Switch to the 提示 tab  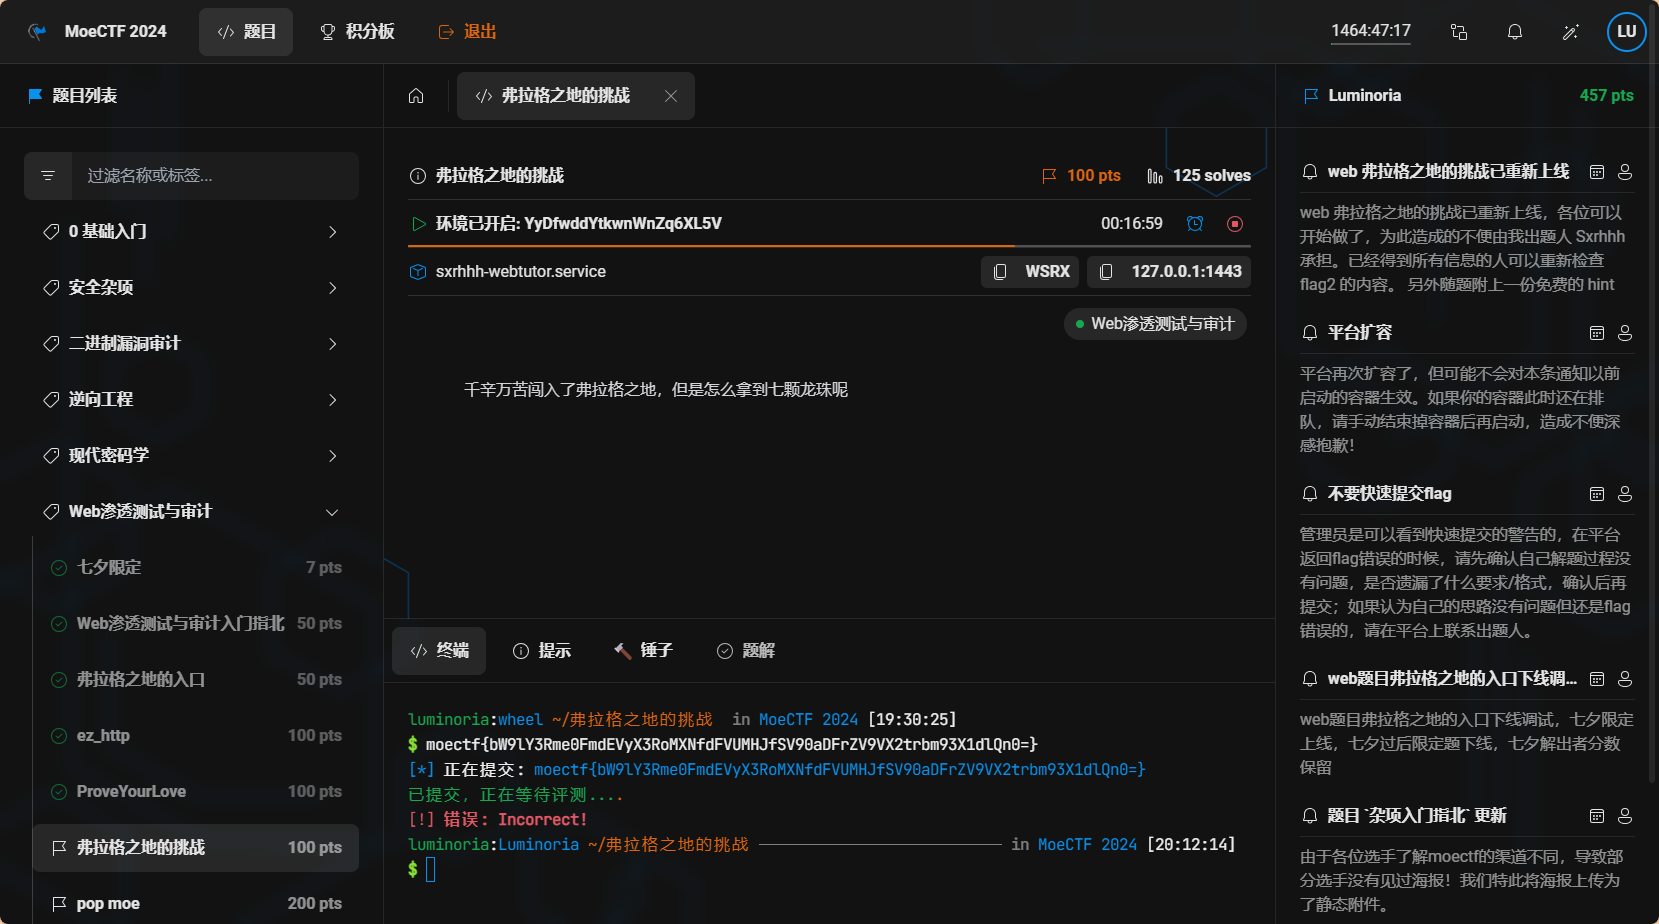pos(542,651)
